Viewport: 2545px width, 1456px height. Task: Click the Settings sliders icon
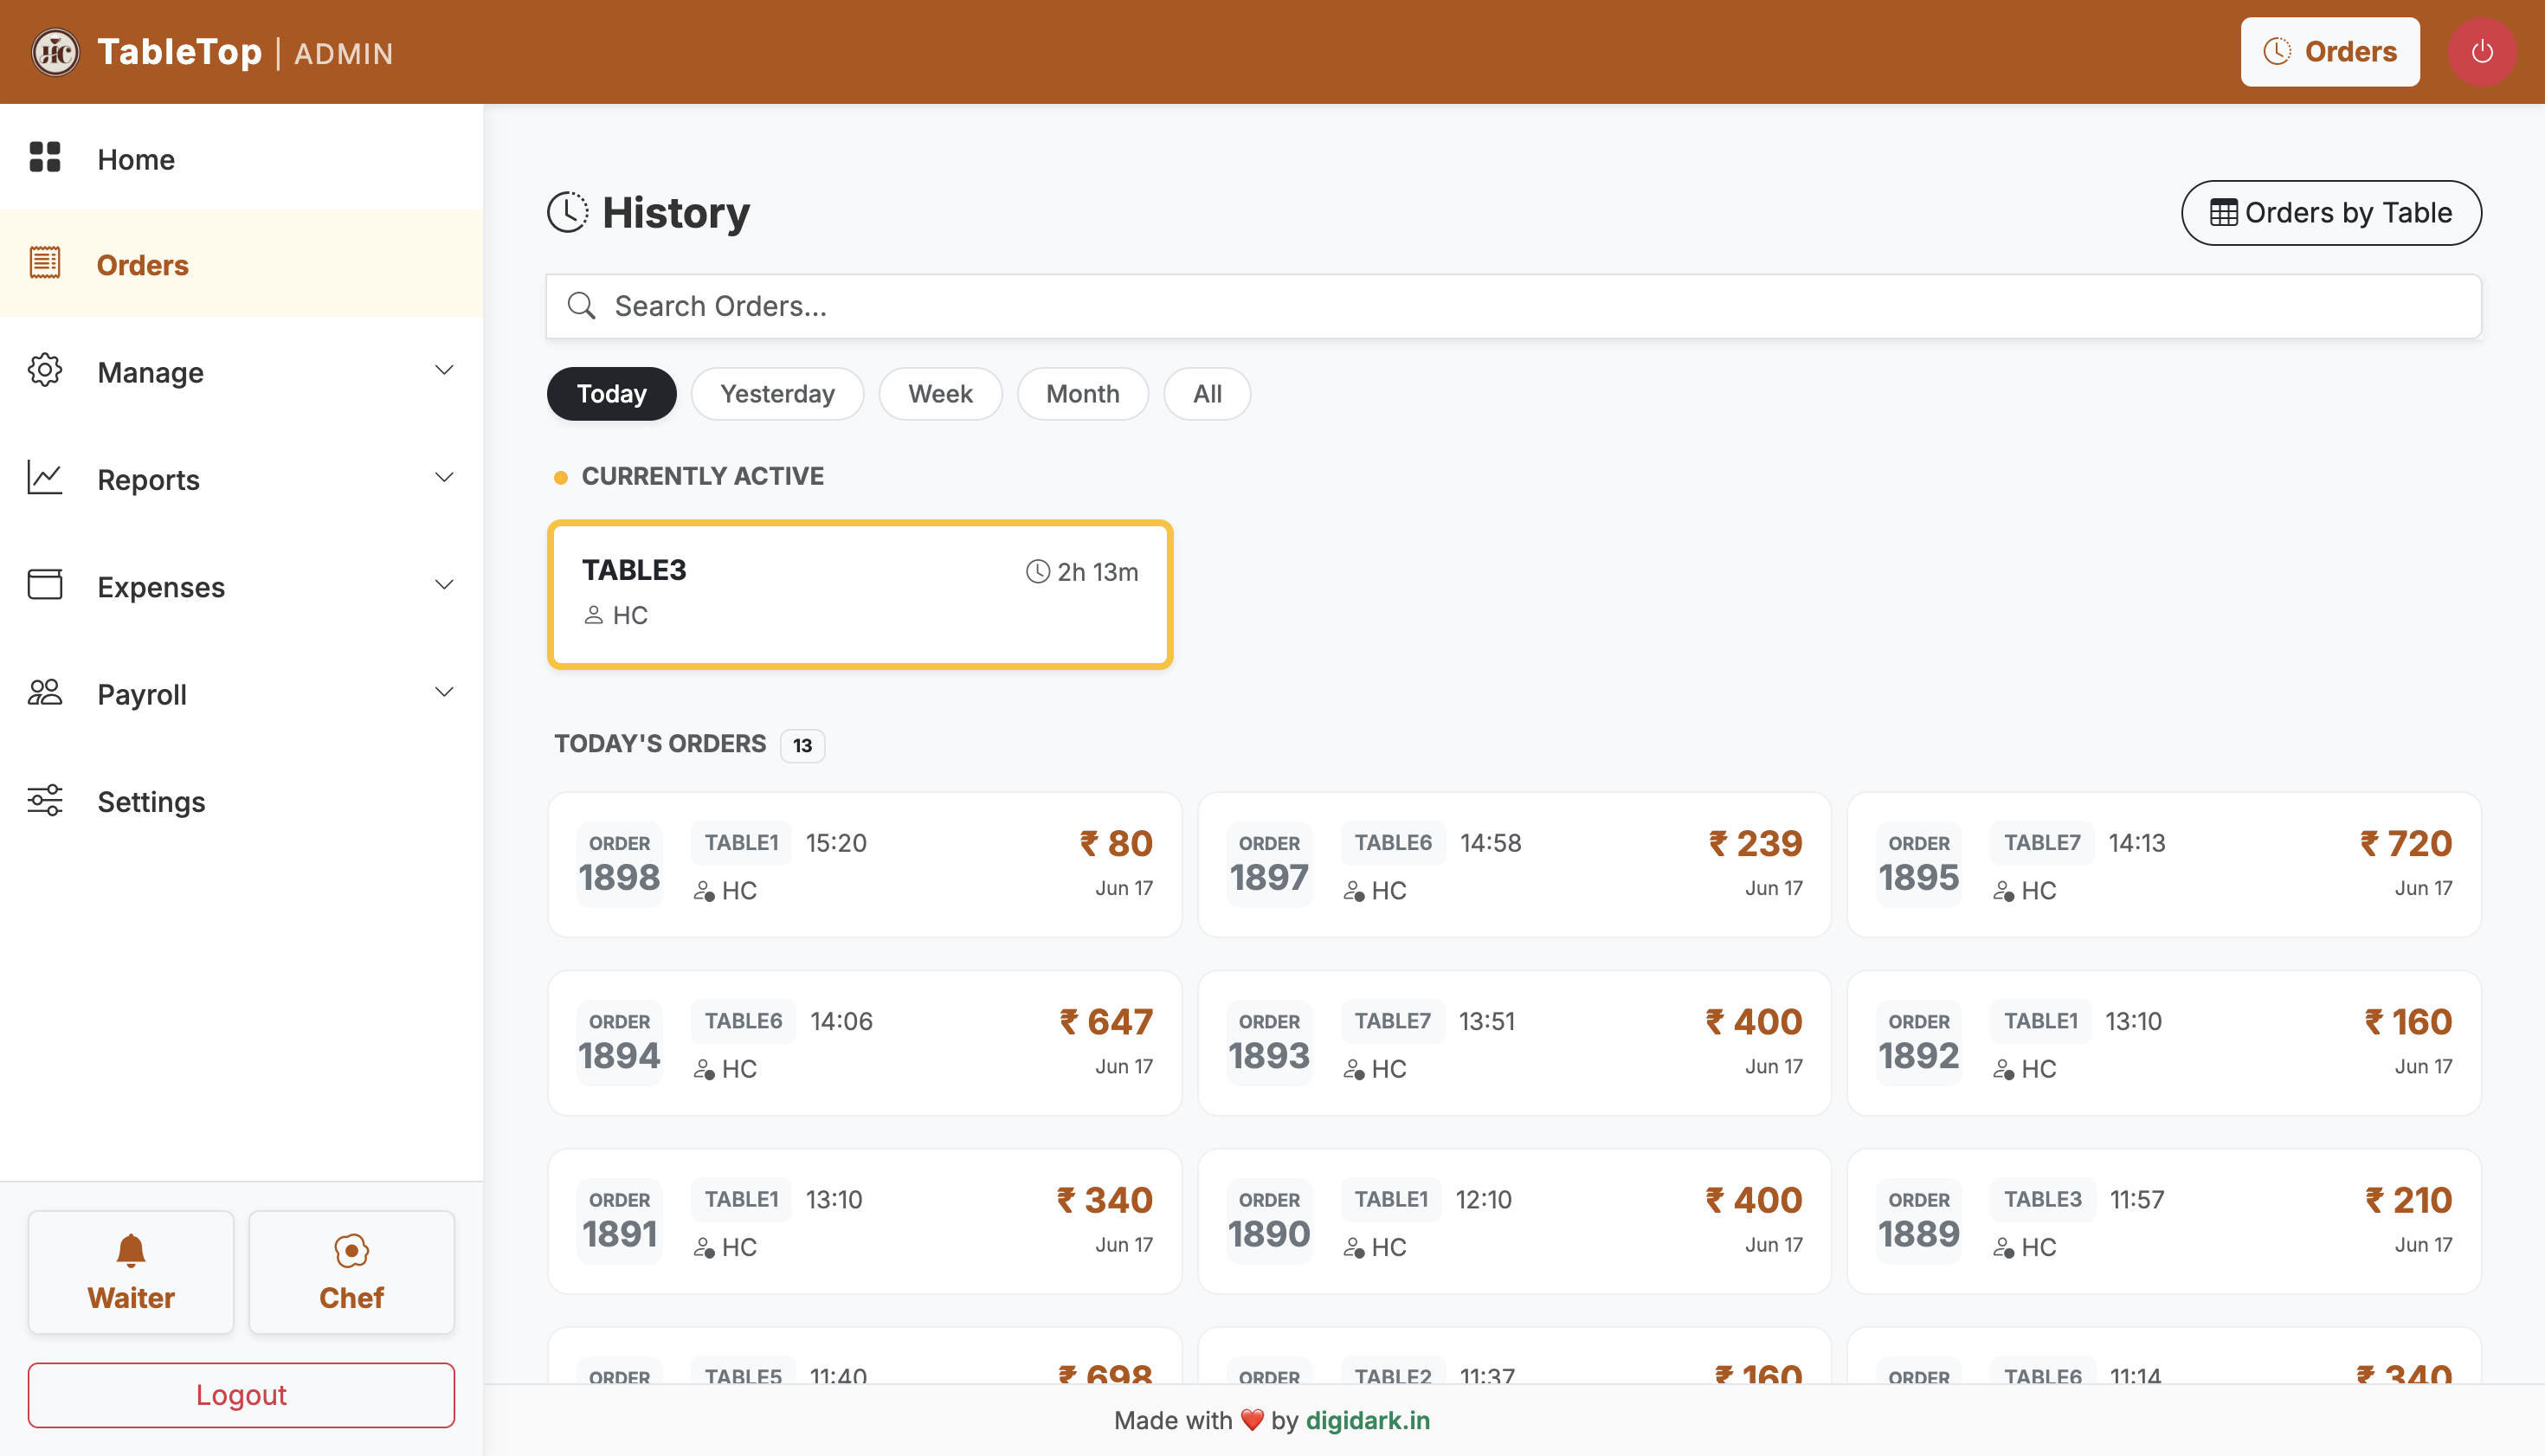click(45, 800)
